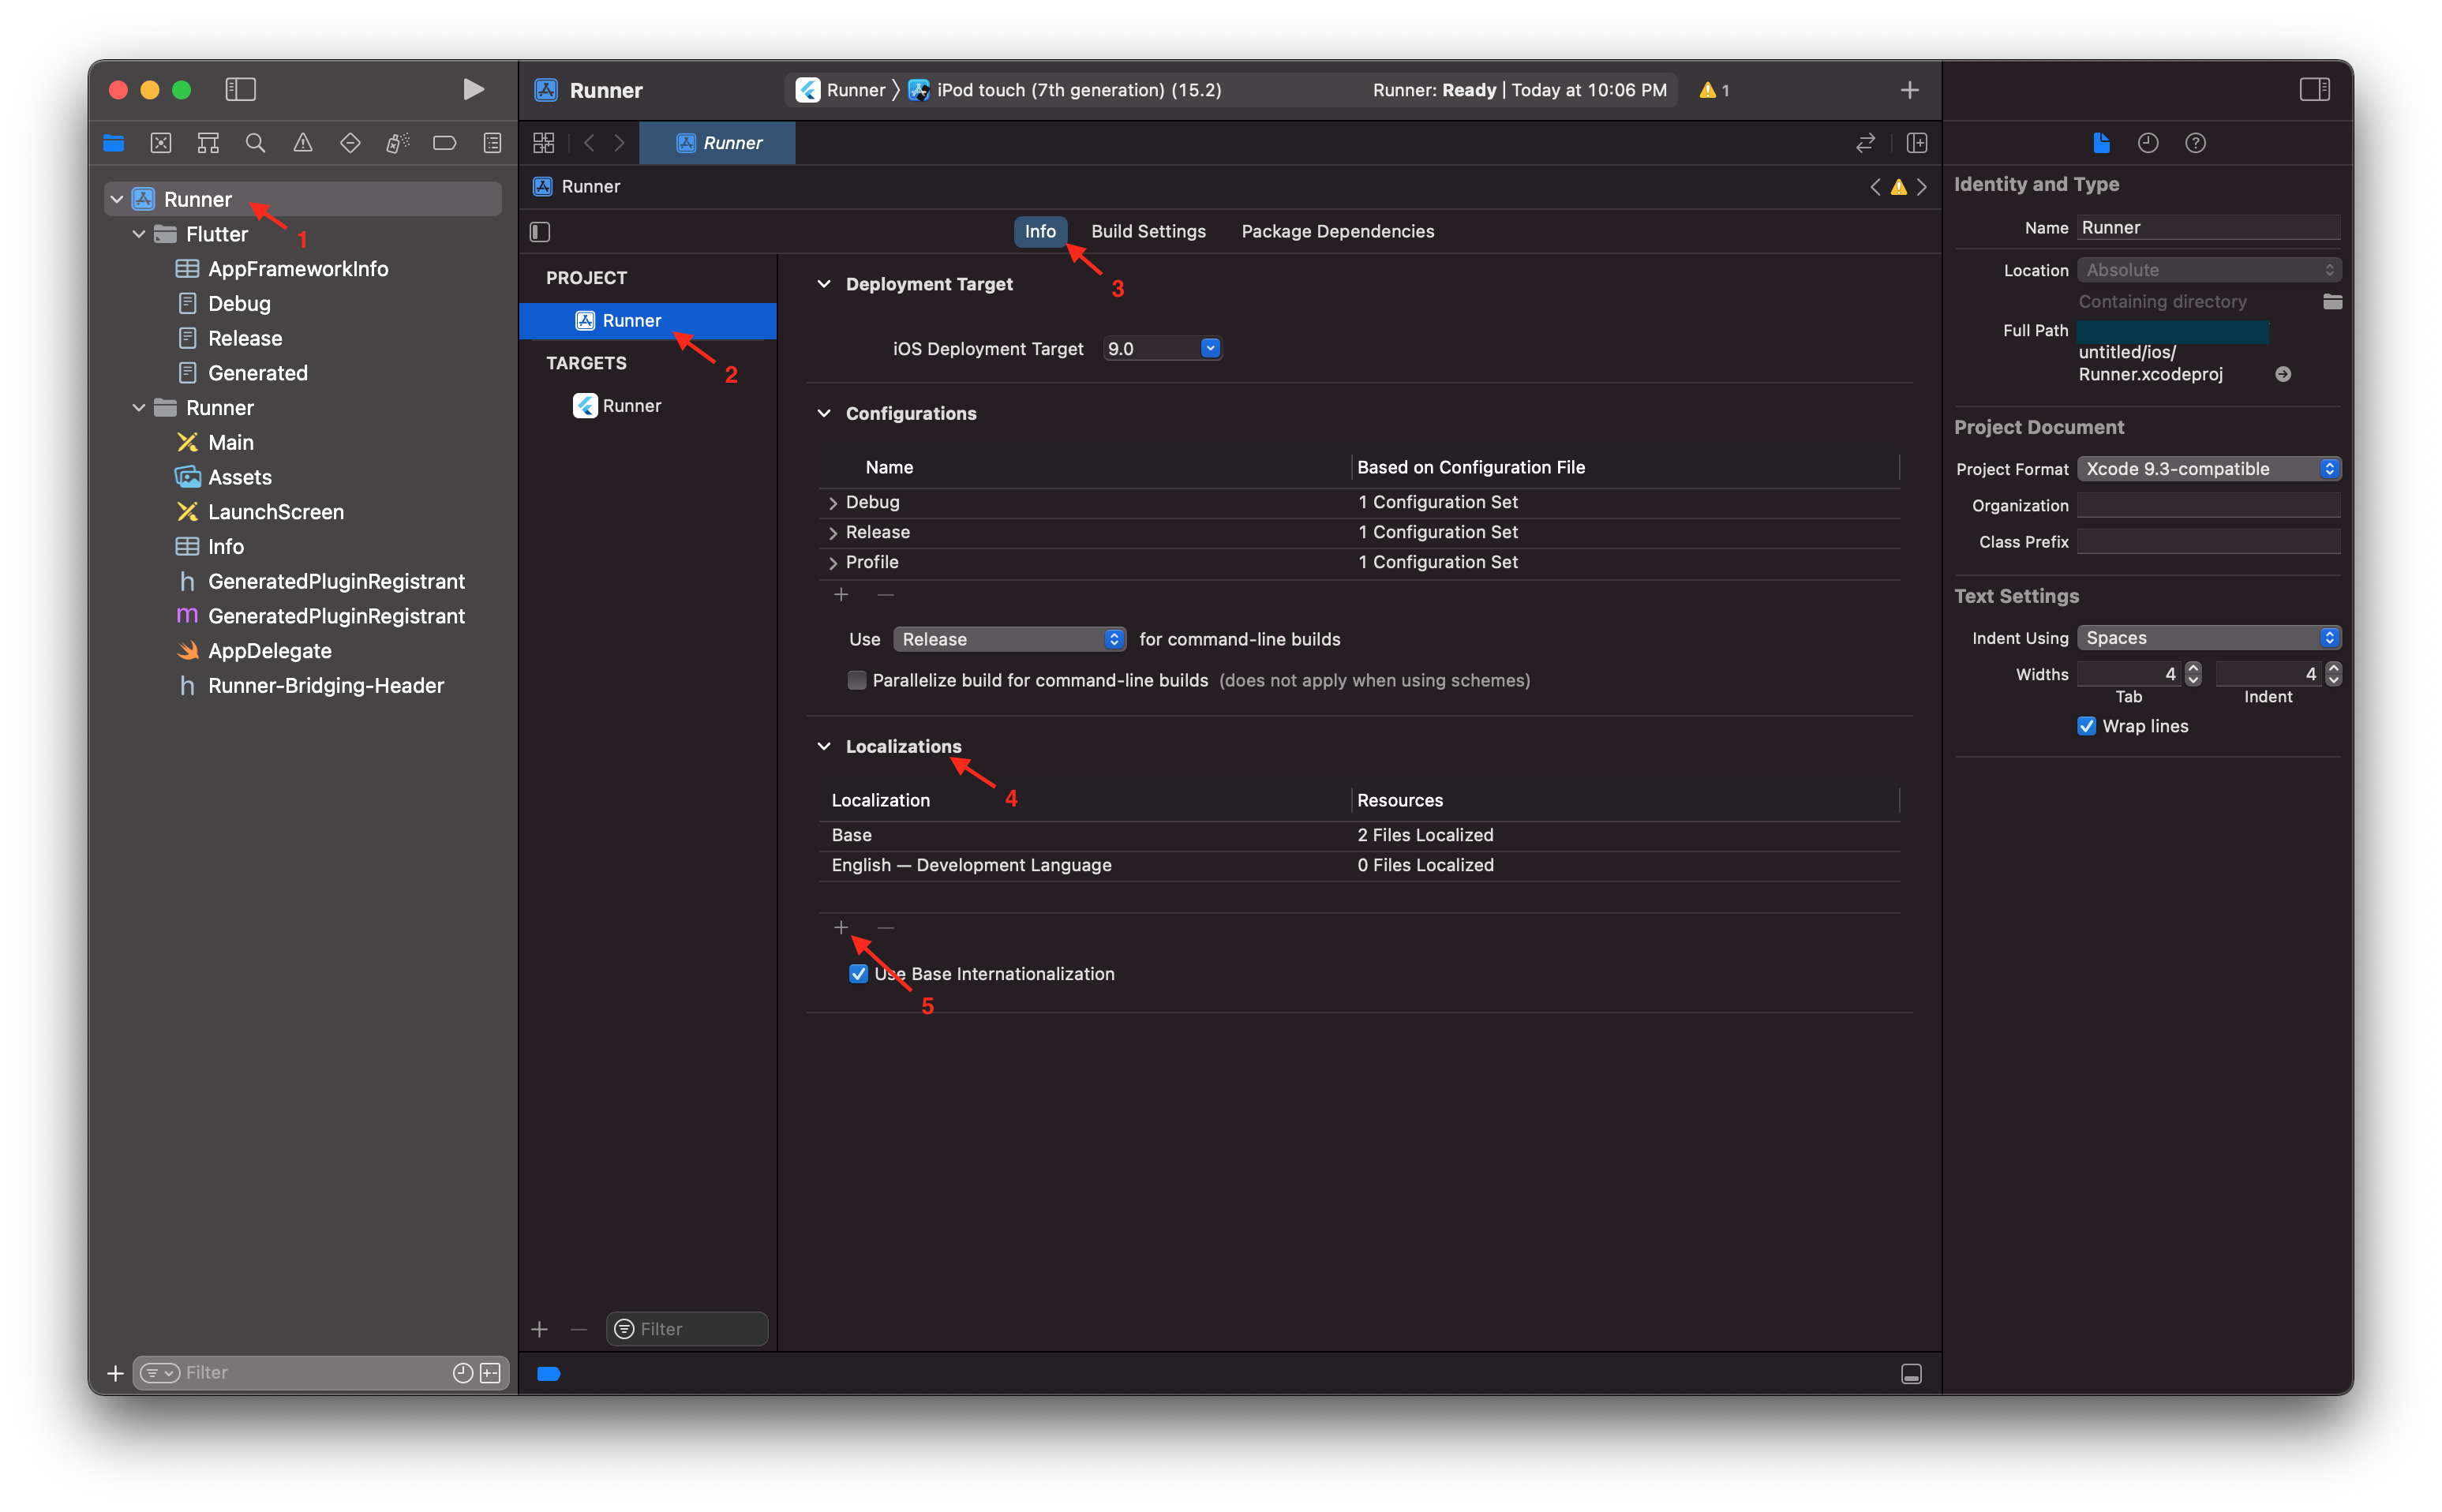Toggle the Wrap lines checkbox
The width and height of the screenshot is (2442, 1512).
point(2086,726)
